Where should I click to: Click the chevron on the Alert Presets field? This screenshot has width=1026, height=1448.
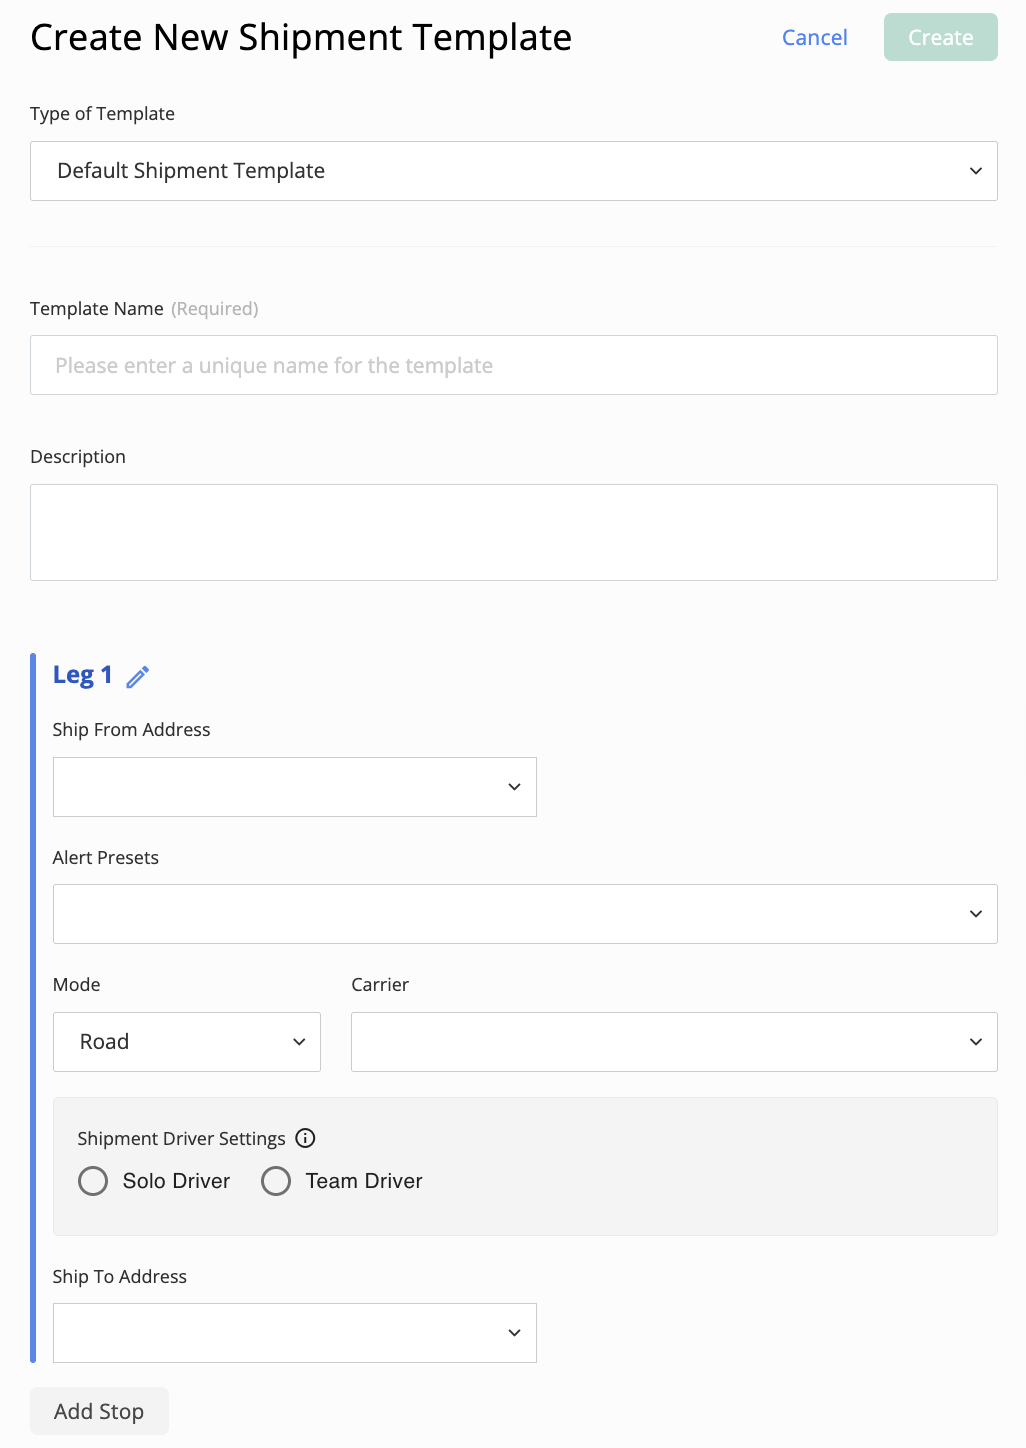(x=975, y=913)
